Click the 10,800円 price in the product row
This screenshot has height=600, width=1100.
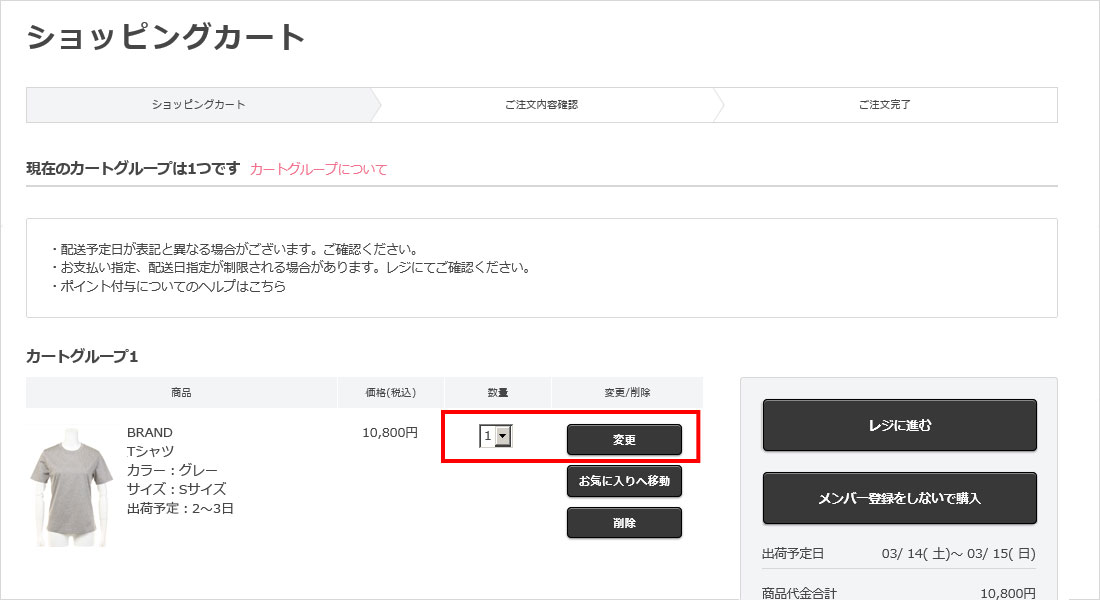click(x=390, y=433)
